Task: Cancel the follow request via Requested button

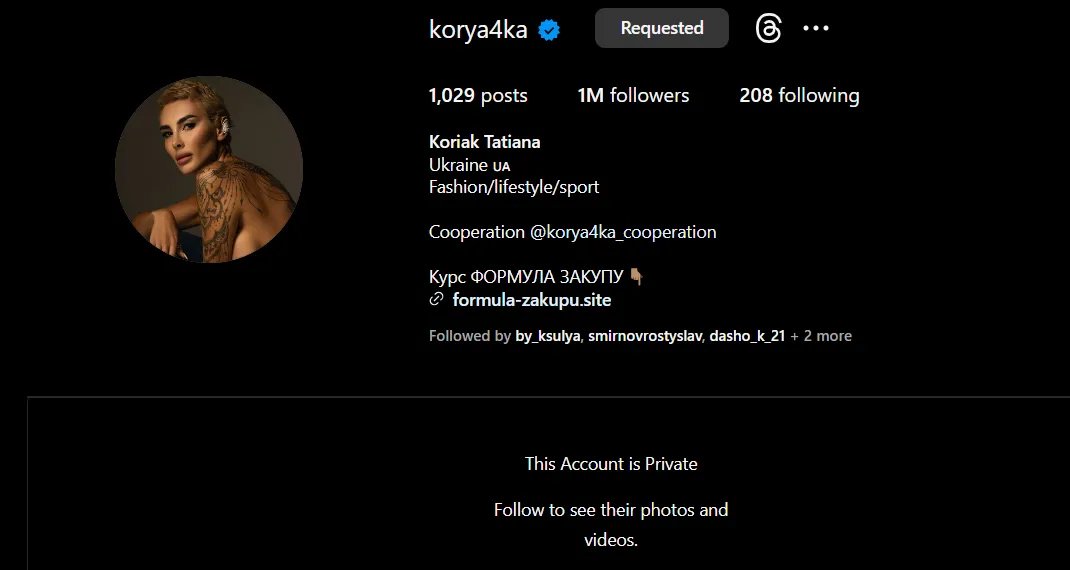Action: (x=661, y=28)
